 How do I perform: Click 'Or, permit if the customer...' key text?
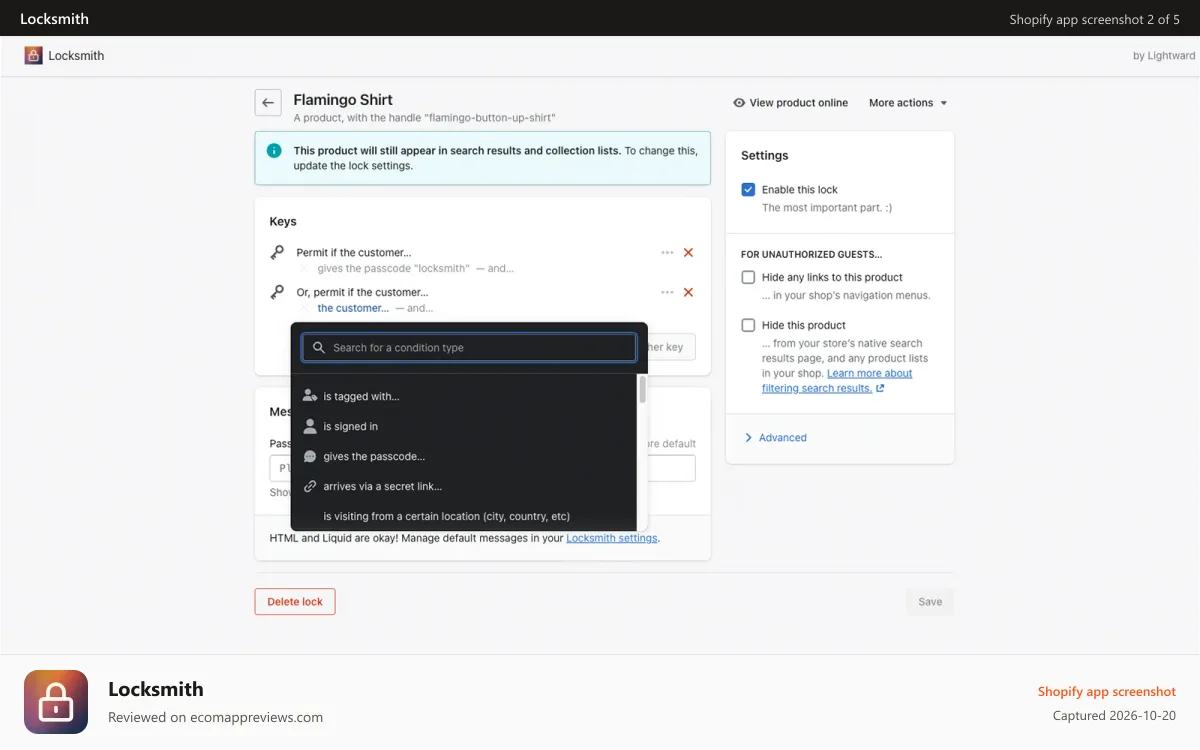(362, 293)
